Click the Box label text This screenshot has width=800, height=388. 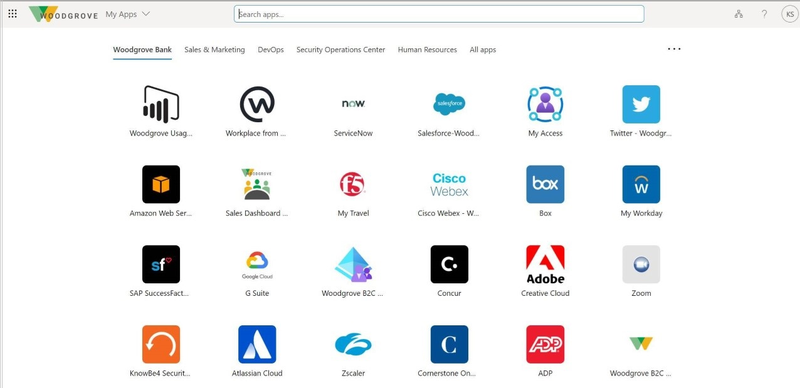(545, 213)
